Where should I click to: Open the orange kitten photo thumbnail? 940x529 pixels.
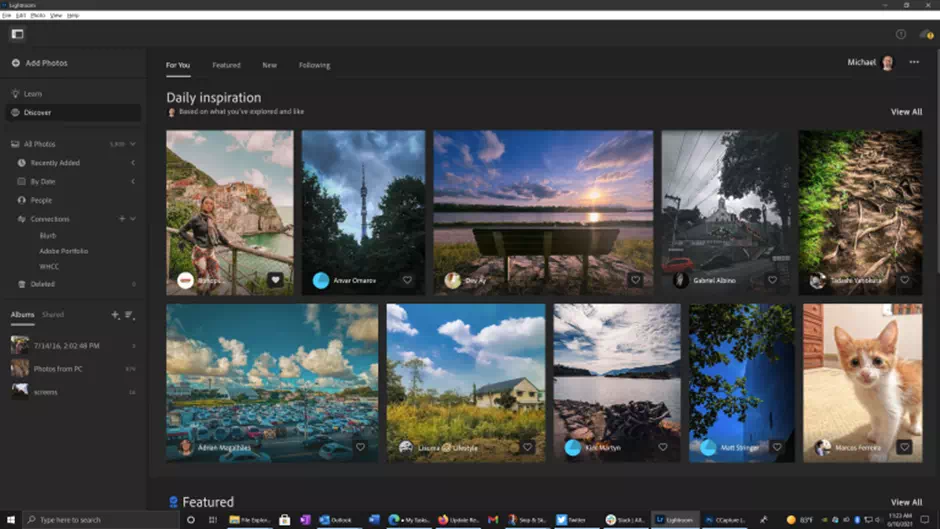[x=862, y=383]
